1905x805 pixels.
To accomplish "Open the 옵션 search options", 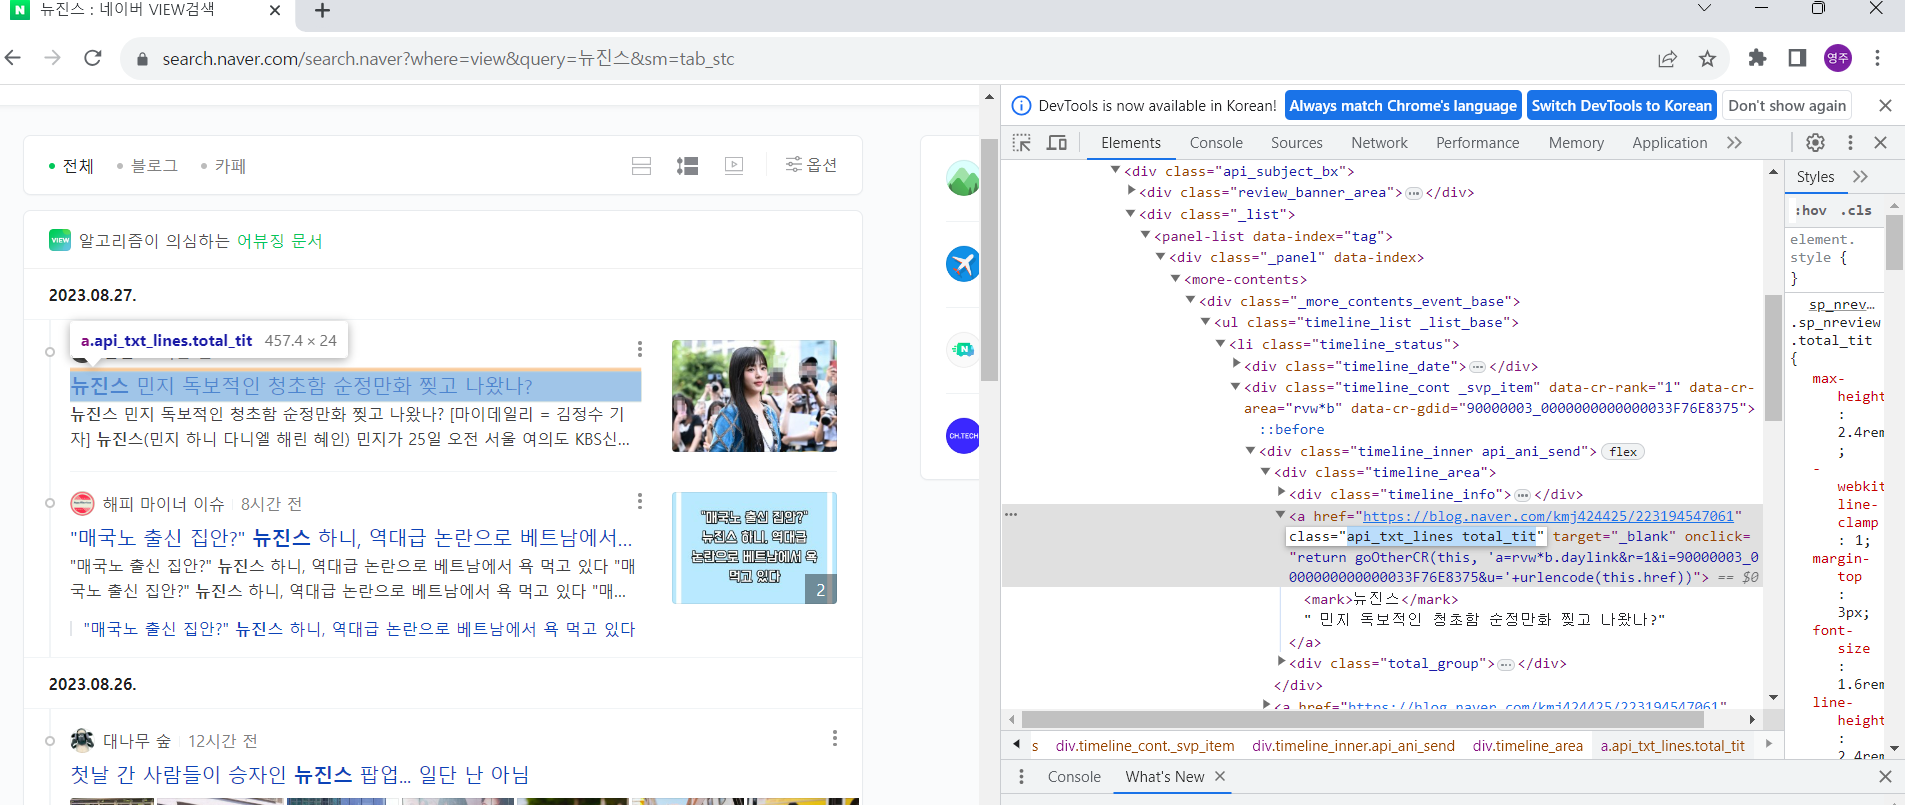I will tap(811, 165).
